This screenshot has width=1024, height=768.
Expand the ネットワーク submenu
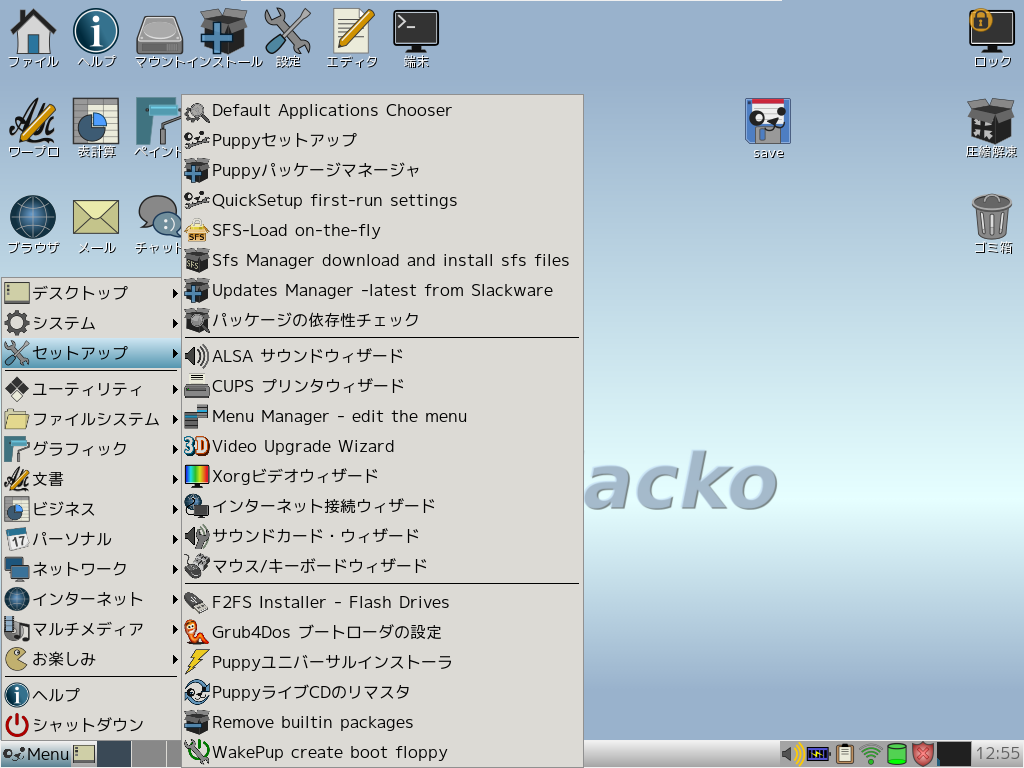point(91,569)
